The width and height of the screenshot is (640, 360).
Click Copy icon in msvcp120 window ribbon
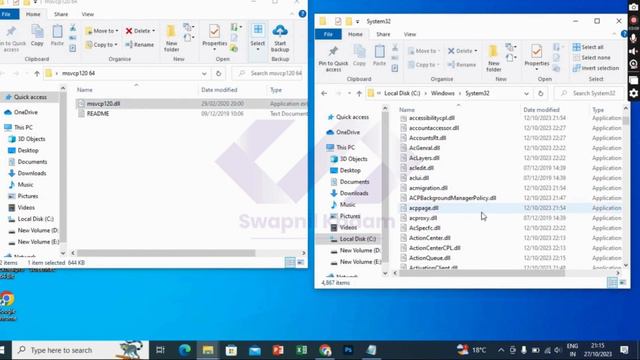37,35
